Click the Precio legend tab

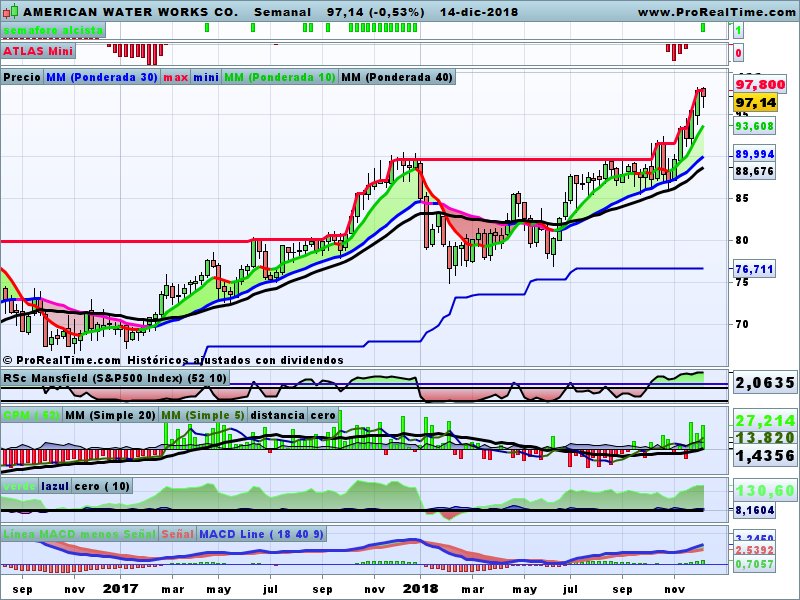click(x=22, y=77)
